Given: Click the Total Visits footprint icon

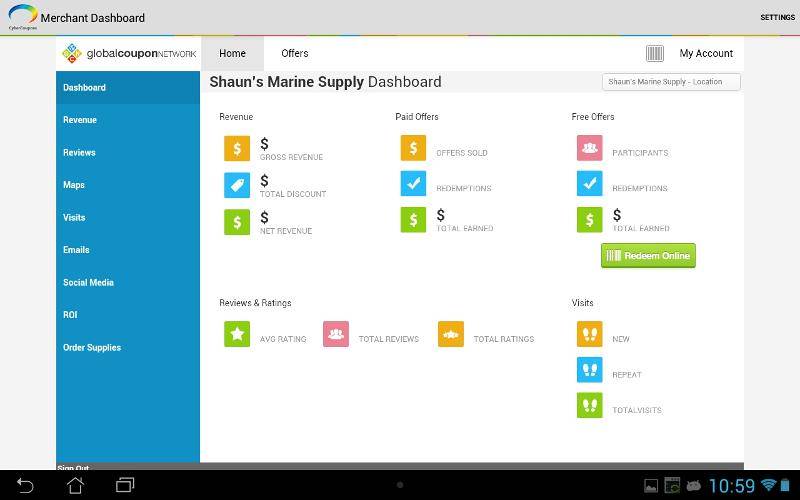Looking at the screenshot, I should [x=590, y=405].
